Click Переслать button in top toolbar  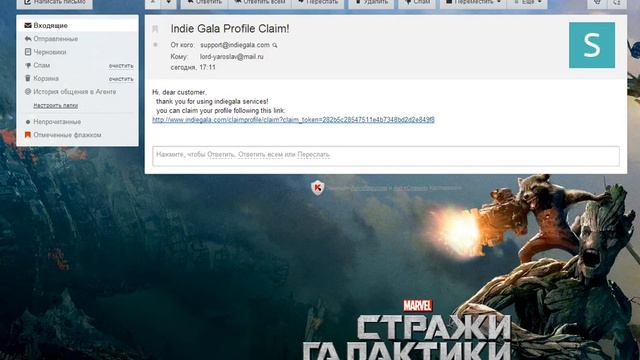318,3
